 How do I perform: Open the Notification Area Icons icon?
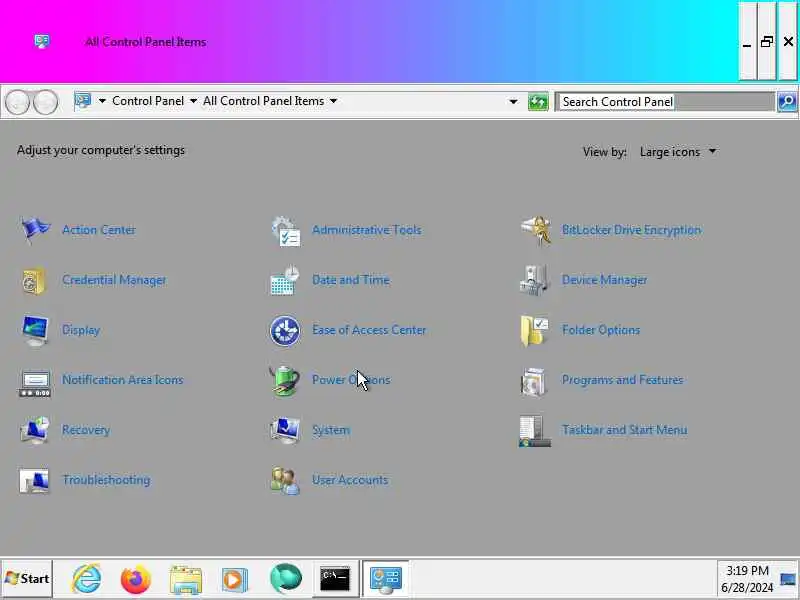pos(35,383)
